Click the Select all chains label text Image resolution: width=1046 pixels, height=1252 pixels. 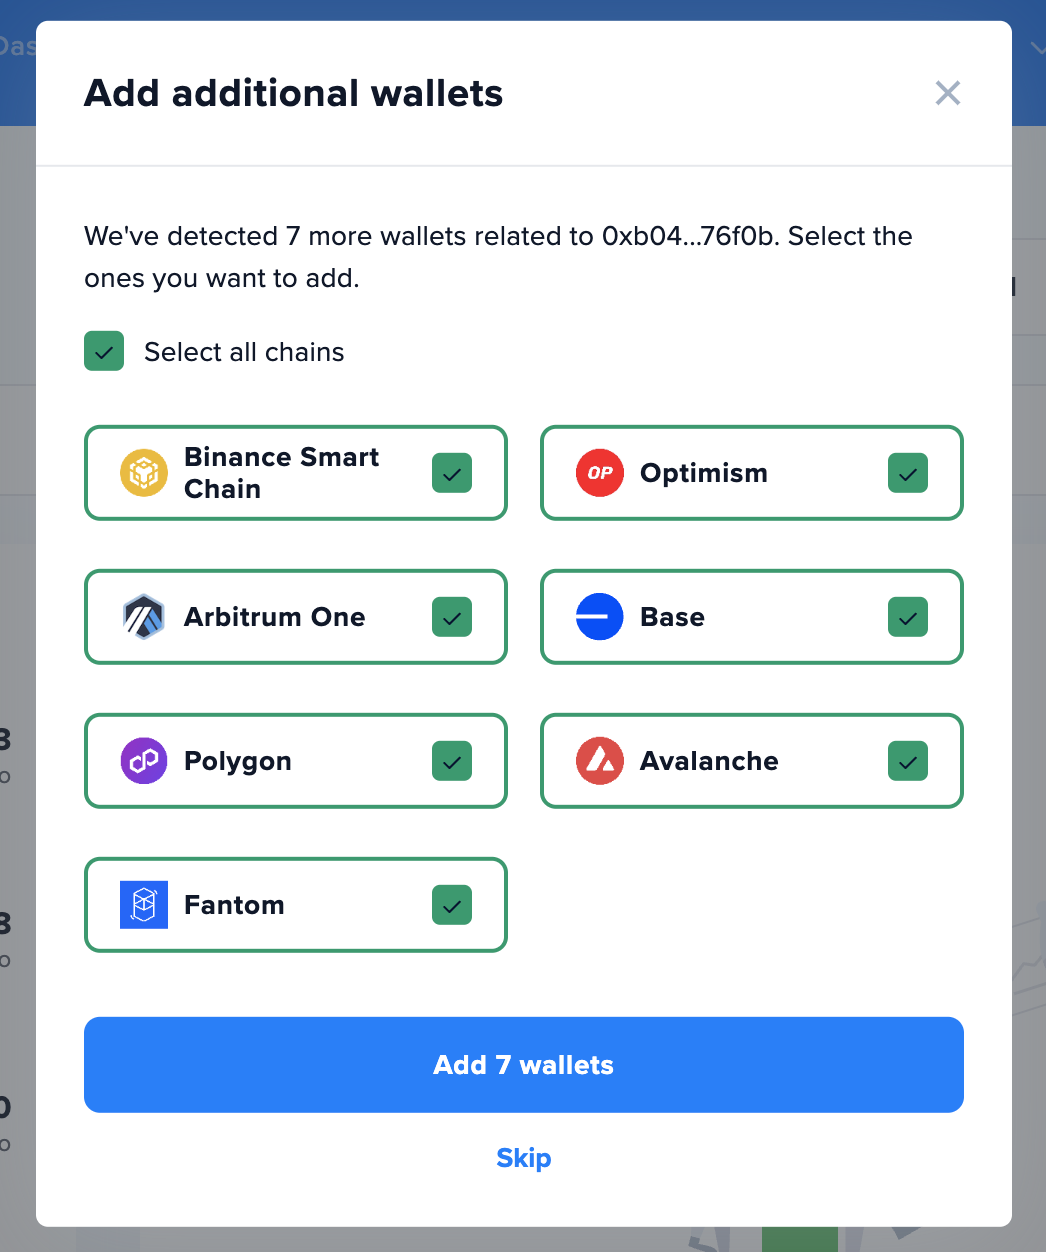click(244, 352)
